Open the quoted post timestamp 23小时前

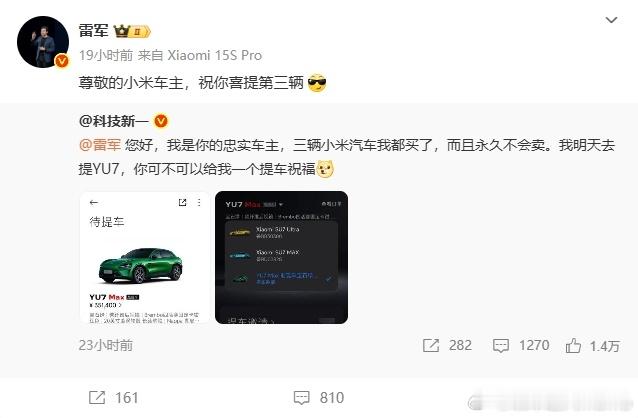(105, 346)
